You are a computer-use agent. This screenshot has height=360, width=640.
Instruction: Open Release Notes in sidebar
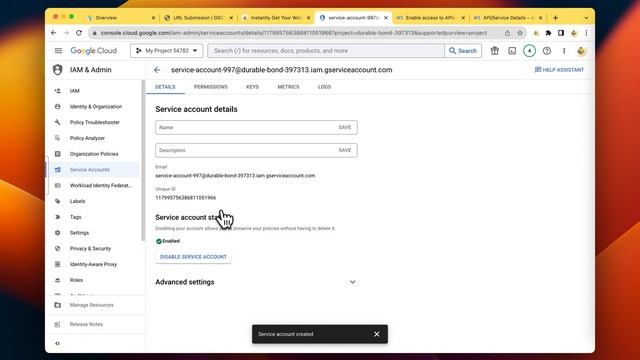(94, 324)
